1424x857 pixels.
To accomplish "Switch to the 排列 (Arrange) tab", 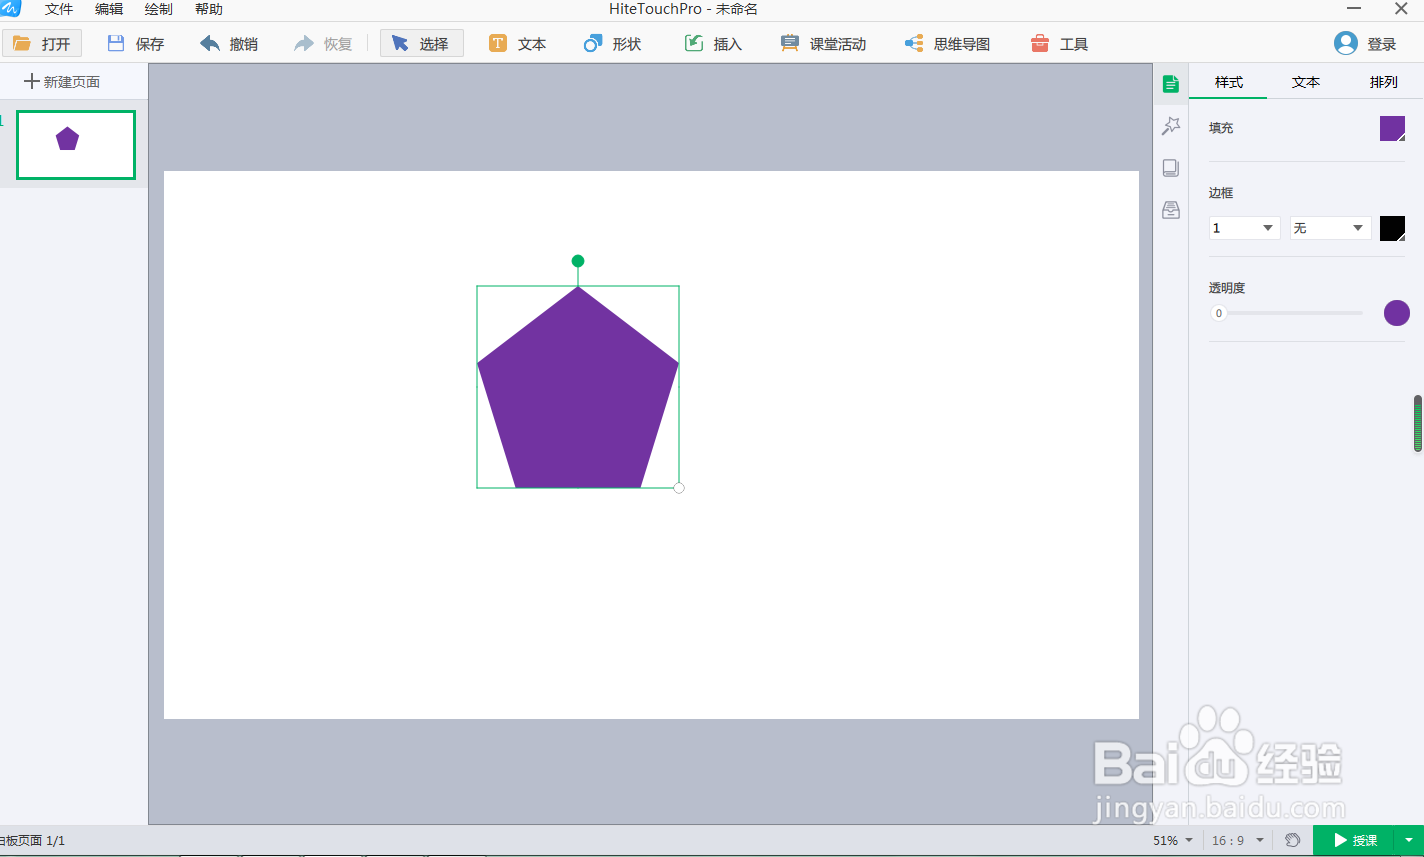I will tap(1382, 83).
